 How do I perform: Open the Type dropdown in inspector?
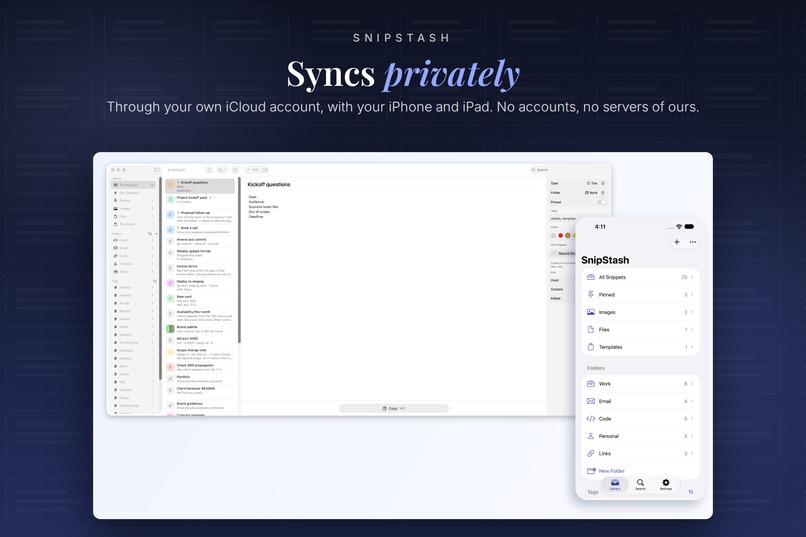595,183
